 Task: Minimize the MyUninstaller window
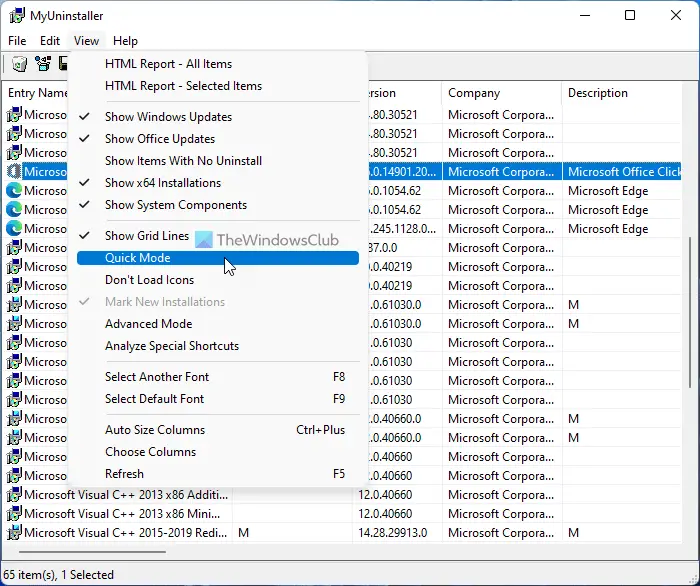pos(585,16)
